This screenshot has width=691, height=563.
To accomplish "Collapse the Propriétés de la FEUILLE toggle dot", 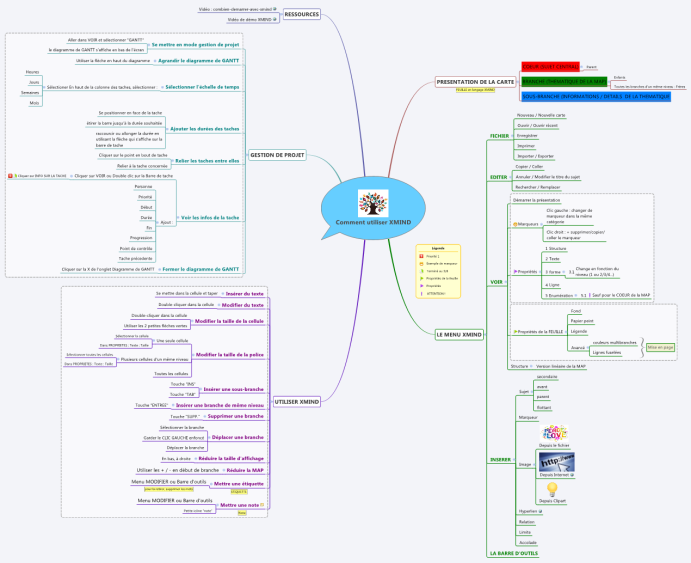I will pyautogui.click(x=565, y=332).
